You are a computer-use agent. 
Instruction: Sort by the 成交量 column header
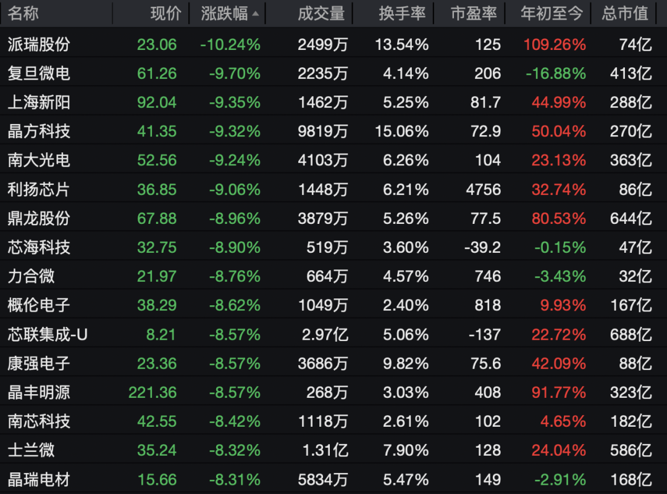pos(321,14)
